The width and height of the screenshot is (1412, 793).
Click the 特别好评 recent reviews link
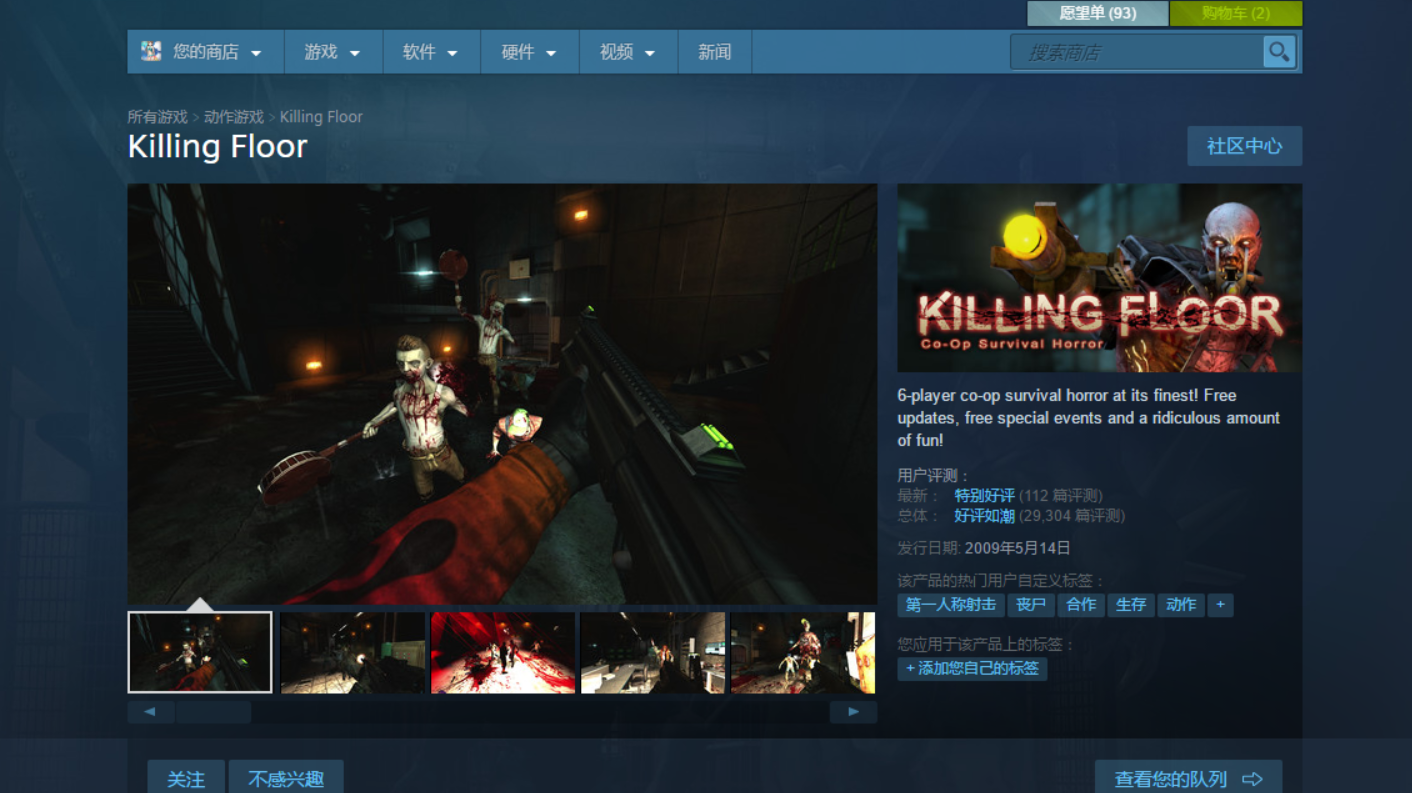[x=985, y=496]
